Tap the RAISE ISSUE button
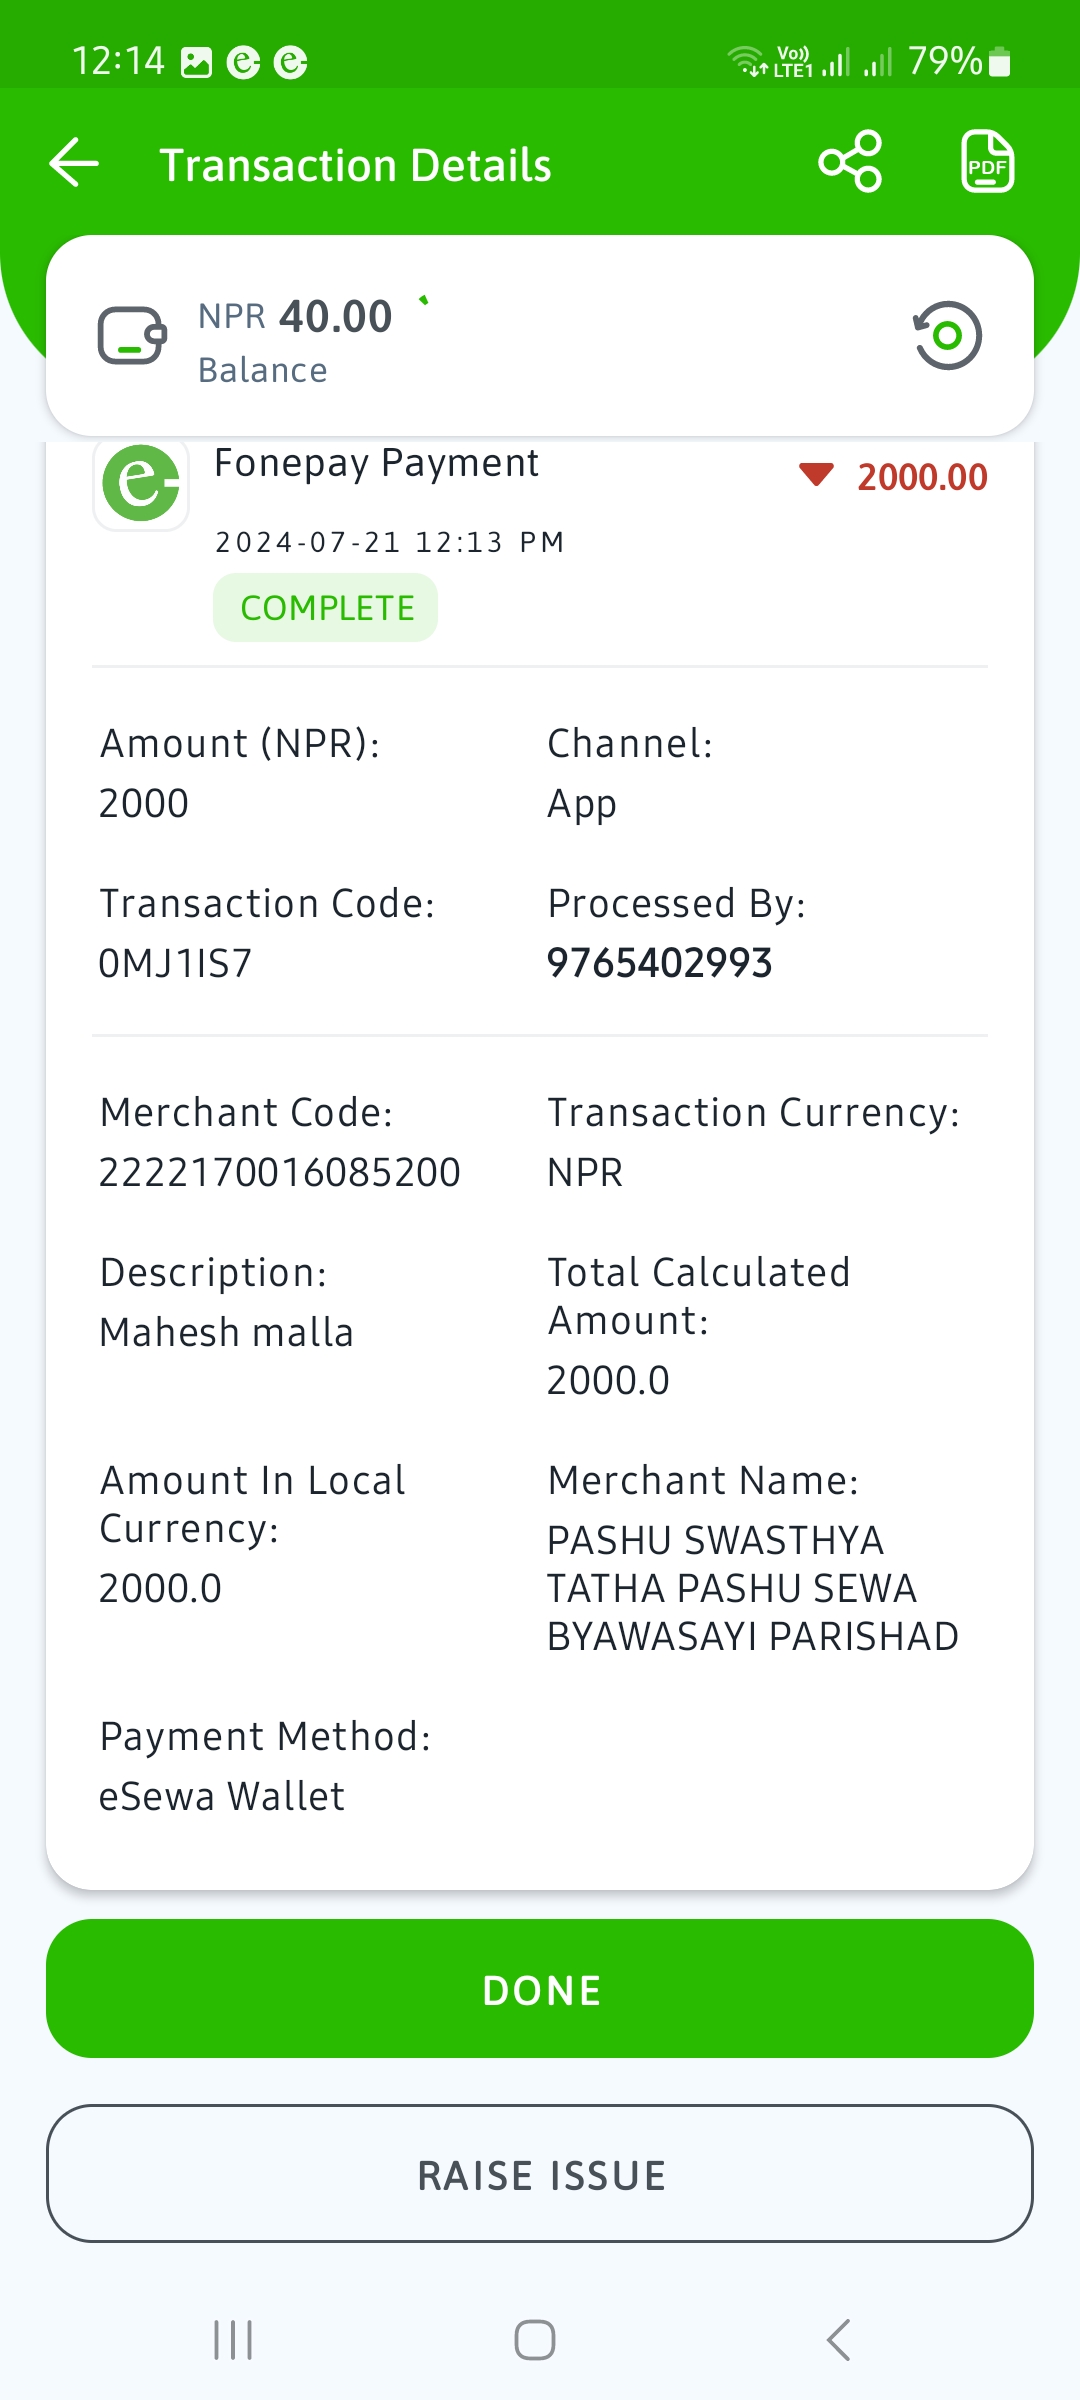Viewport: 1080px width, 2400px height. click(x=540, y=2174)
